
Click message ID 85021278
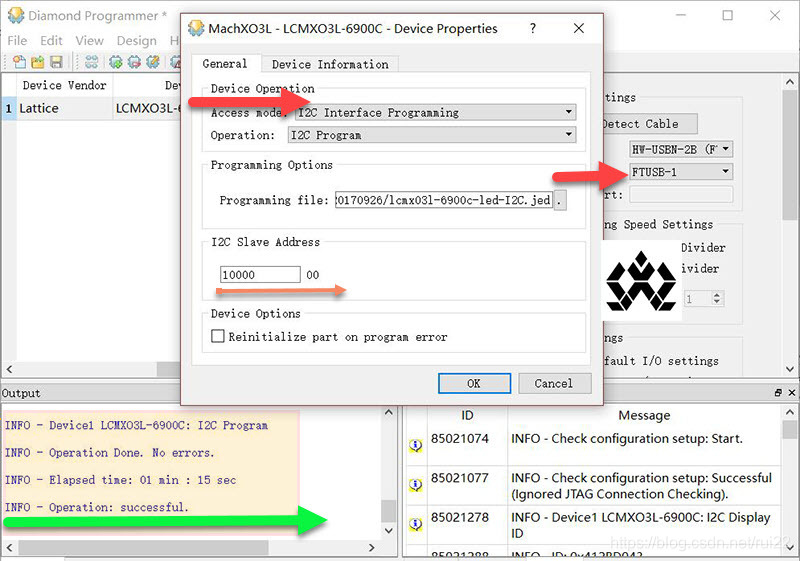[460, 517]
